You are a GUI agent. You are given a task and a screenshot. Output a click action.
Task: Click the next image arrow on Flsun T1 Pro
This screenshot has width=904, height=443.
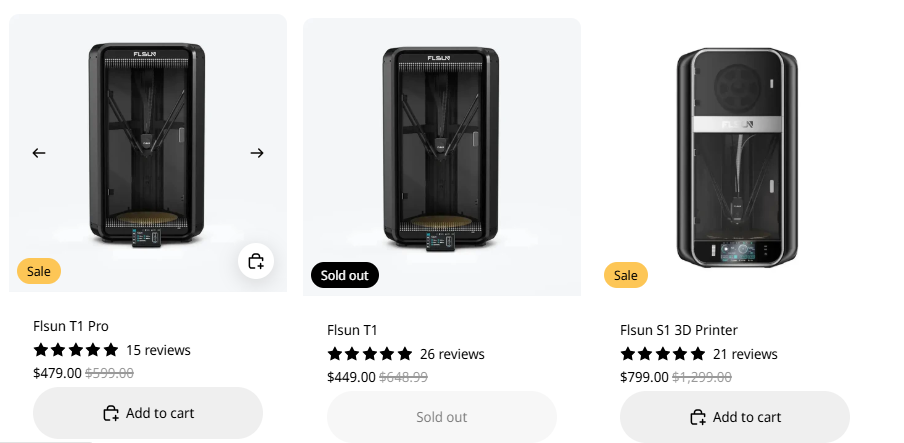coord(257,153)
